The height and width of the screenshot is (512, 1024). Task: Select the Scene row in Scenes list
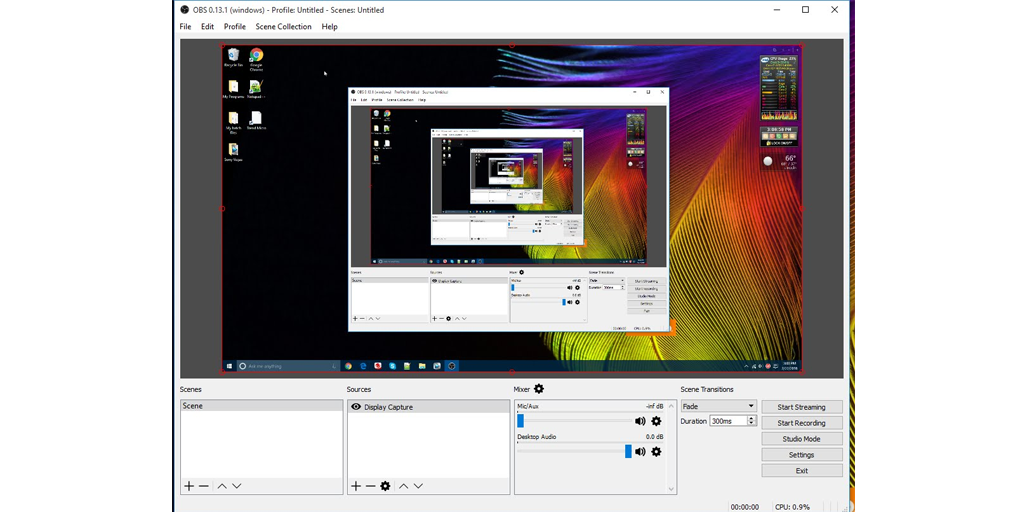pyautogui.click(x=261, y=406)
